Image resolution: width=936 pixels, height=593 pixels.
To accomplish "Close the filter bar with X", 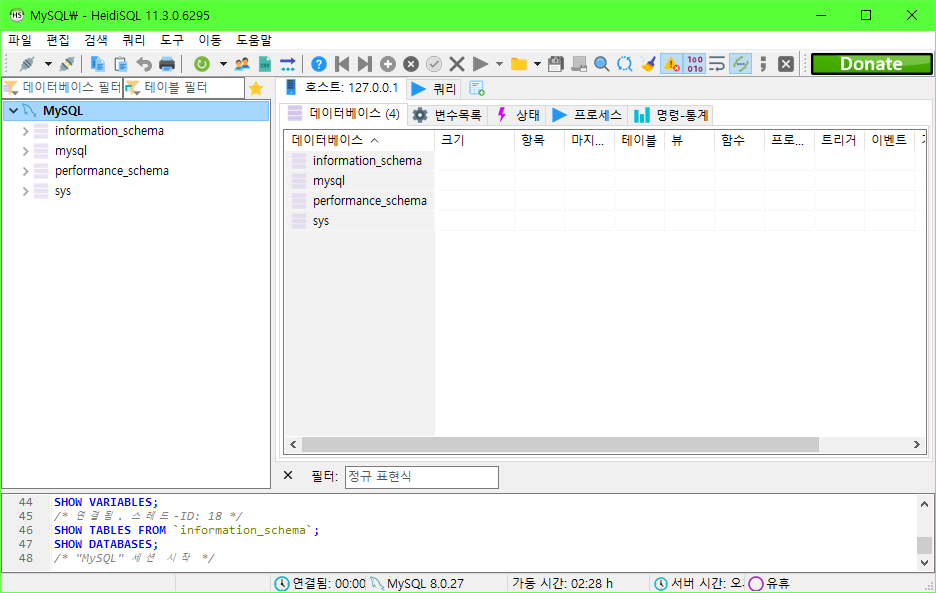I will pyautogui.click(x=288, y=475).
